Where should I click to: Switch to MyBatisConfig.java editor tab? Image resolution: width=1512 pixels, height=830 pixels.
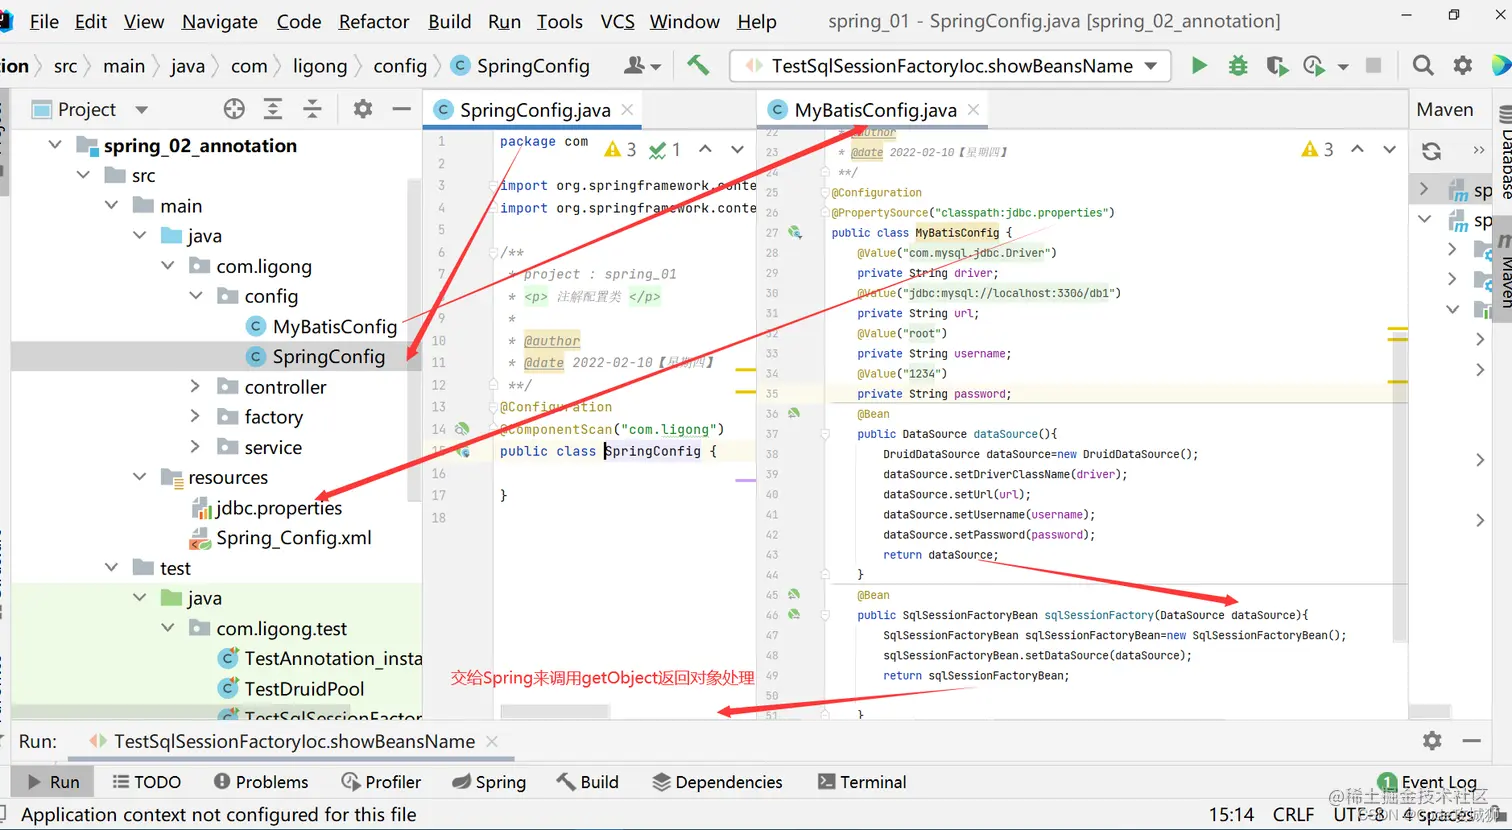pos(874,110)
